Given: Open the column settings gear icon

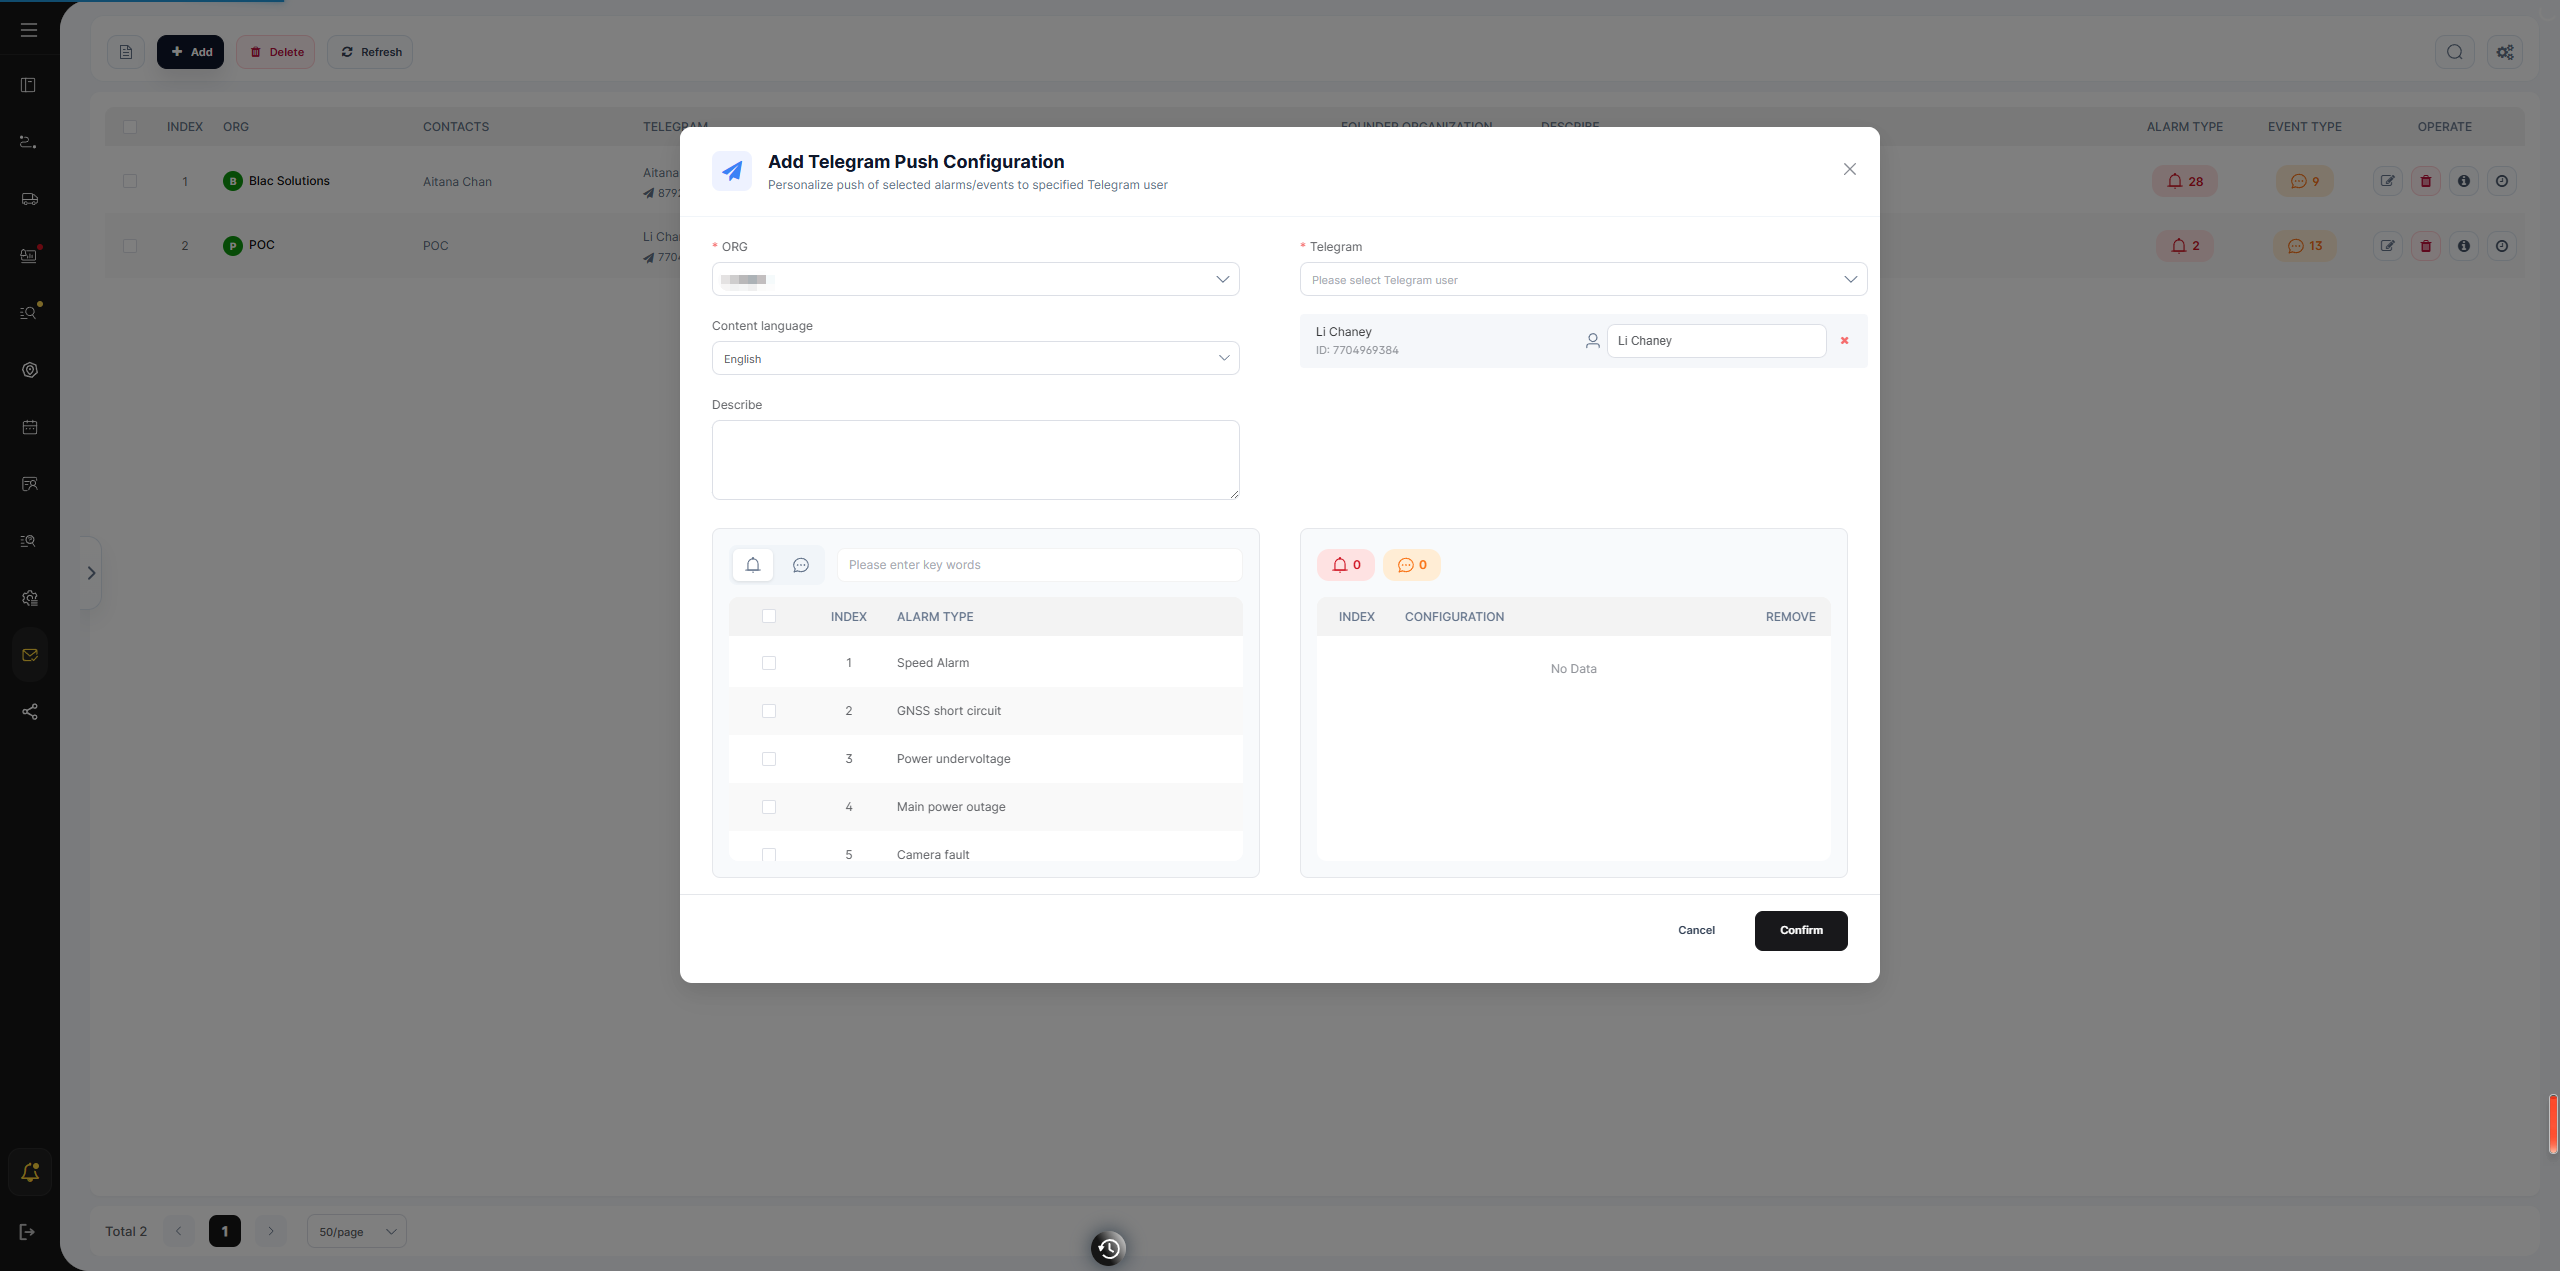Looking at the screenshot, I should [x=2504, y=52].
